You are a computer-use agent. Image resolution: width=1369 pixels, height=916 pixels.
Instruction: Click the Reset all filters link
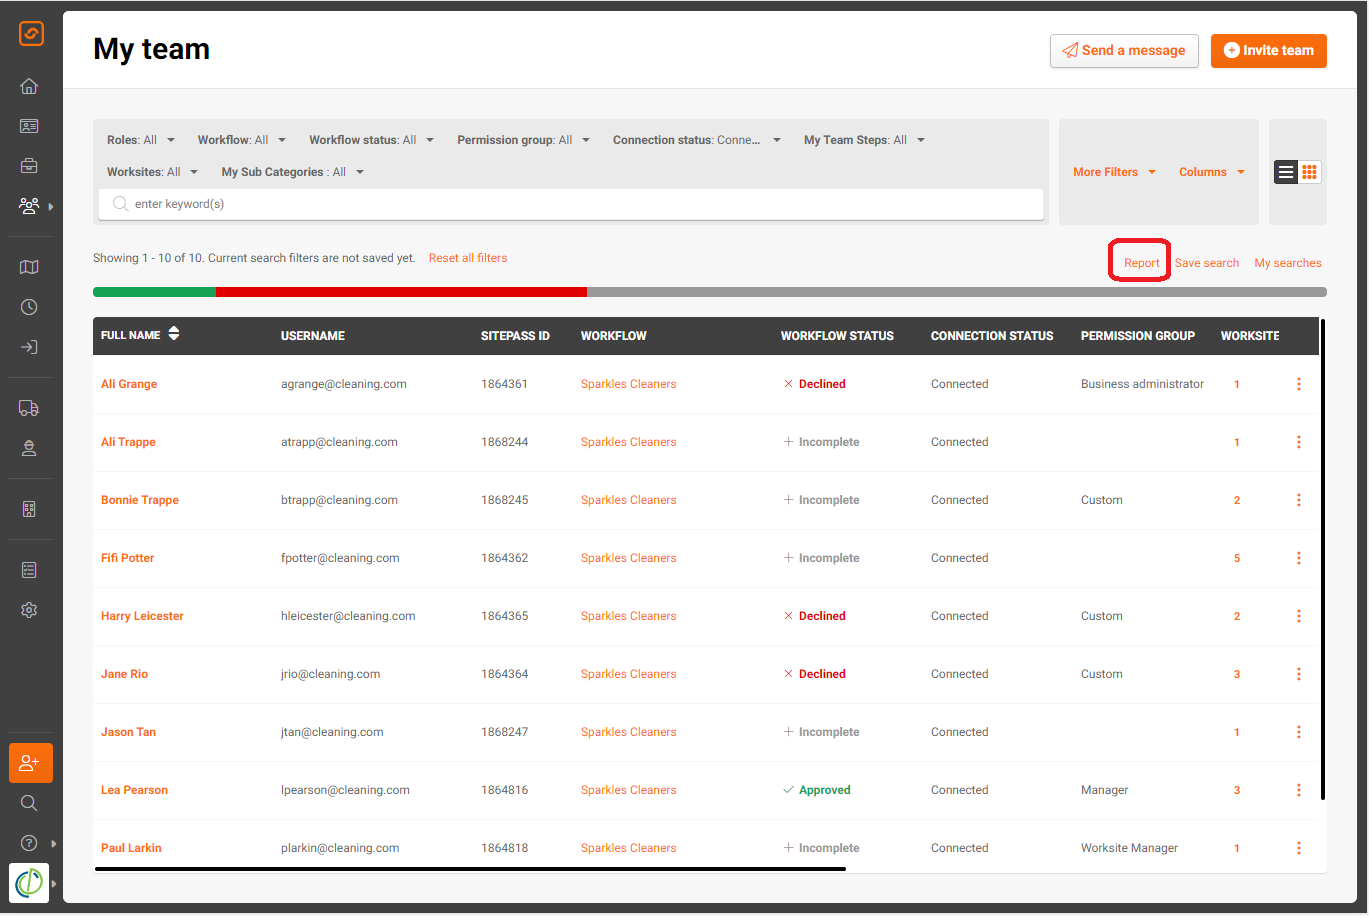(x=468, y=258)
